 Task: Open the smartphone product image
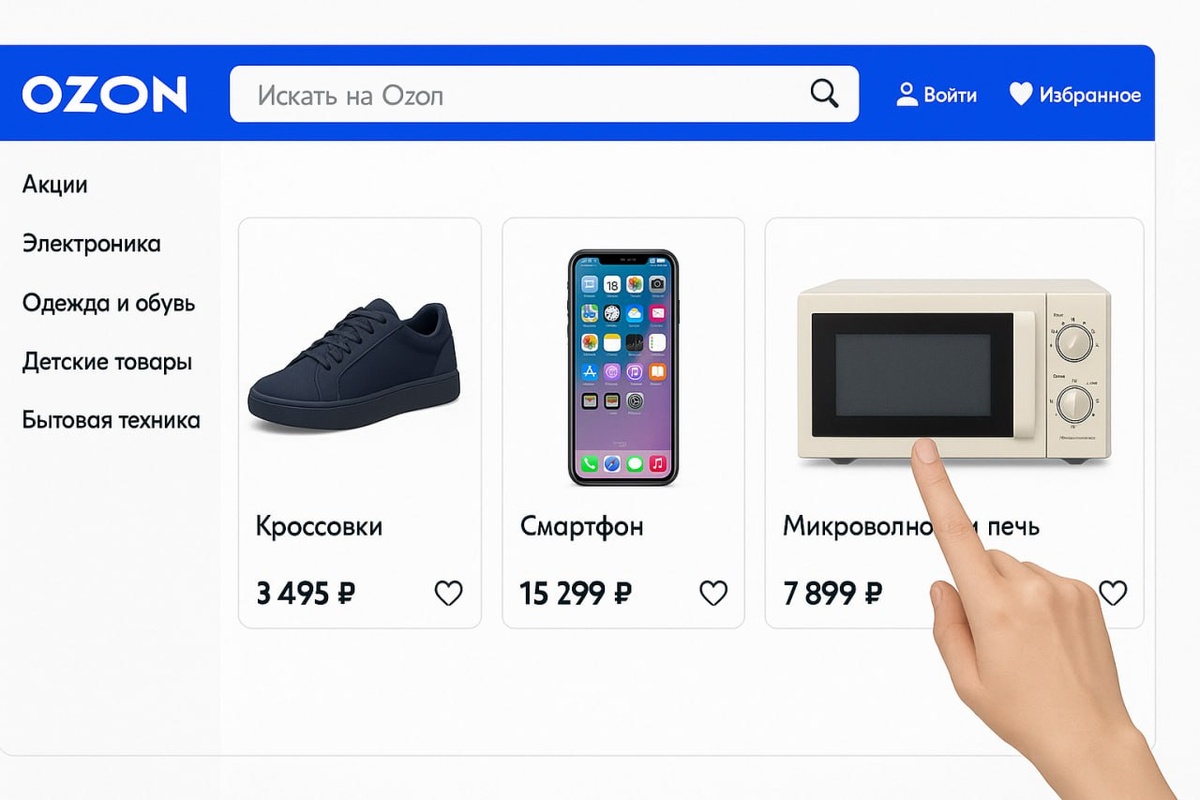click(624, 367)
